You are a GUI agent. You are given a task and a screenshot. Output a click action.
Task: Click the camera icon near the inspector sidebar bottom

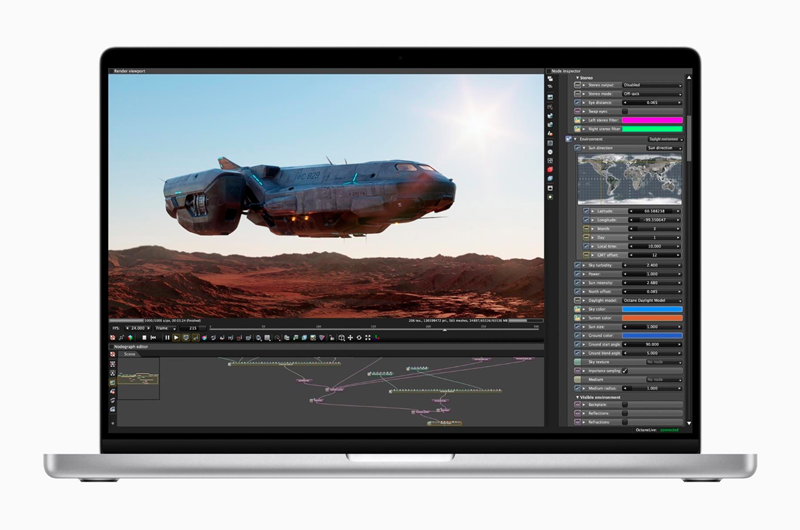tap(550, 188)
